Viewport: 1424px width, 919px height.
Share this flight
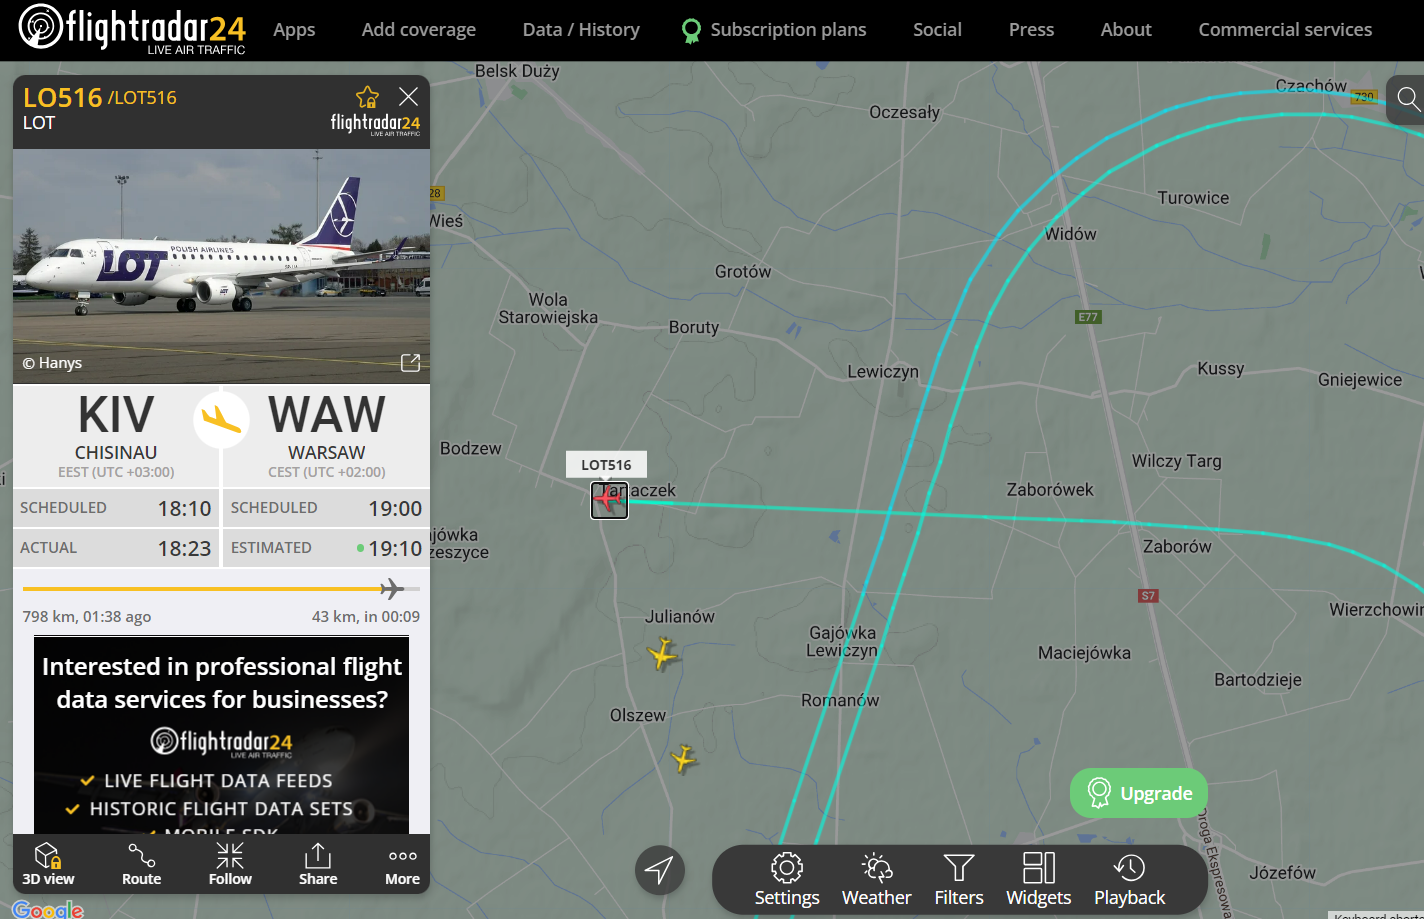coord(318,863)
